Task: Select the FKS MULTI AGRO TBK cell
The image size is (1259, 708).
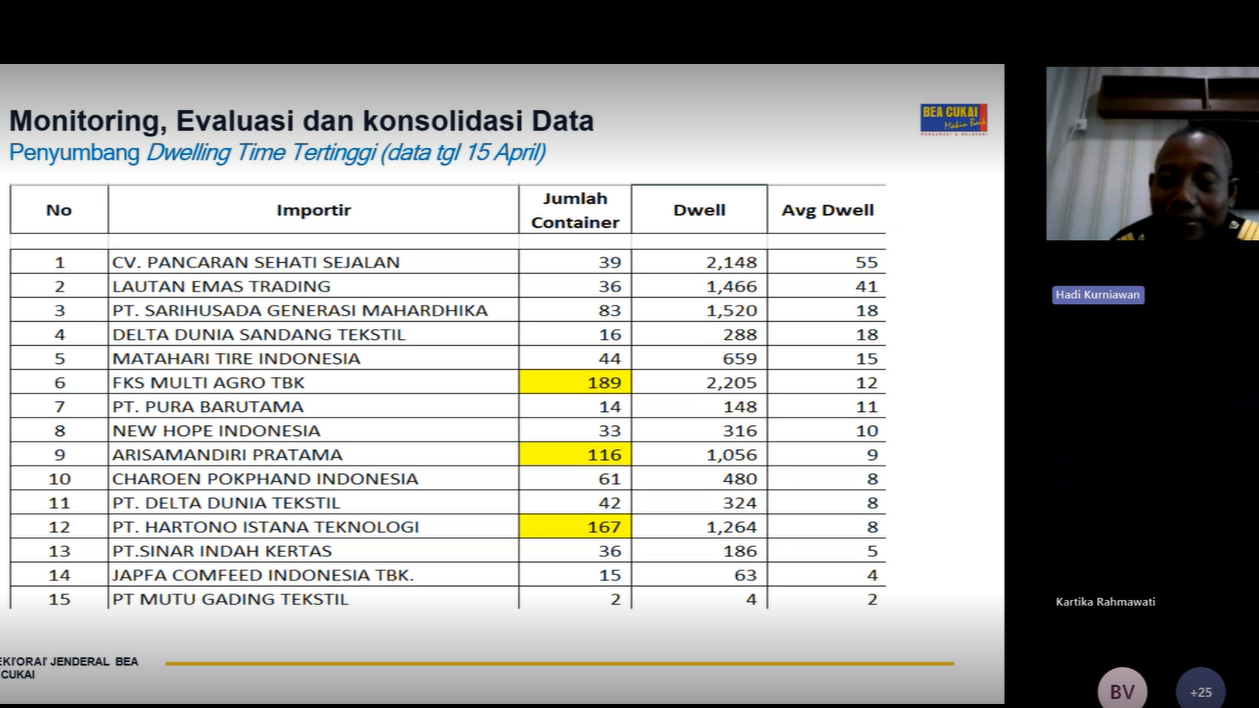Action: pos(209,382)
